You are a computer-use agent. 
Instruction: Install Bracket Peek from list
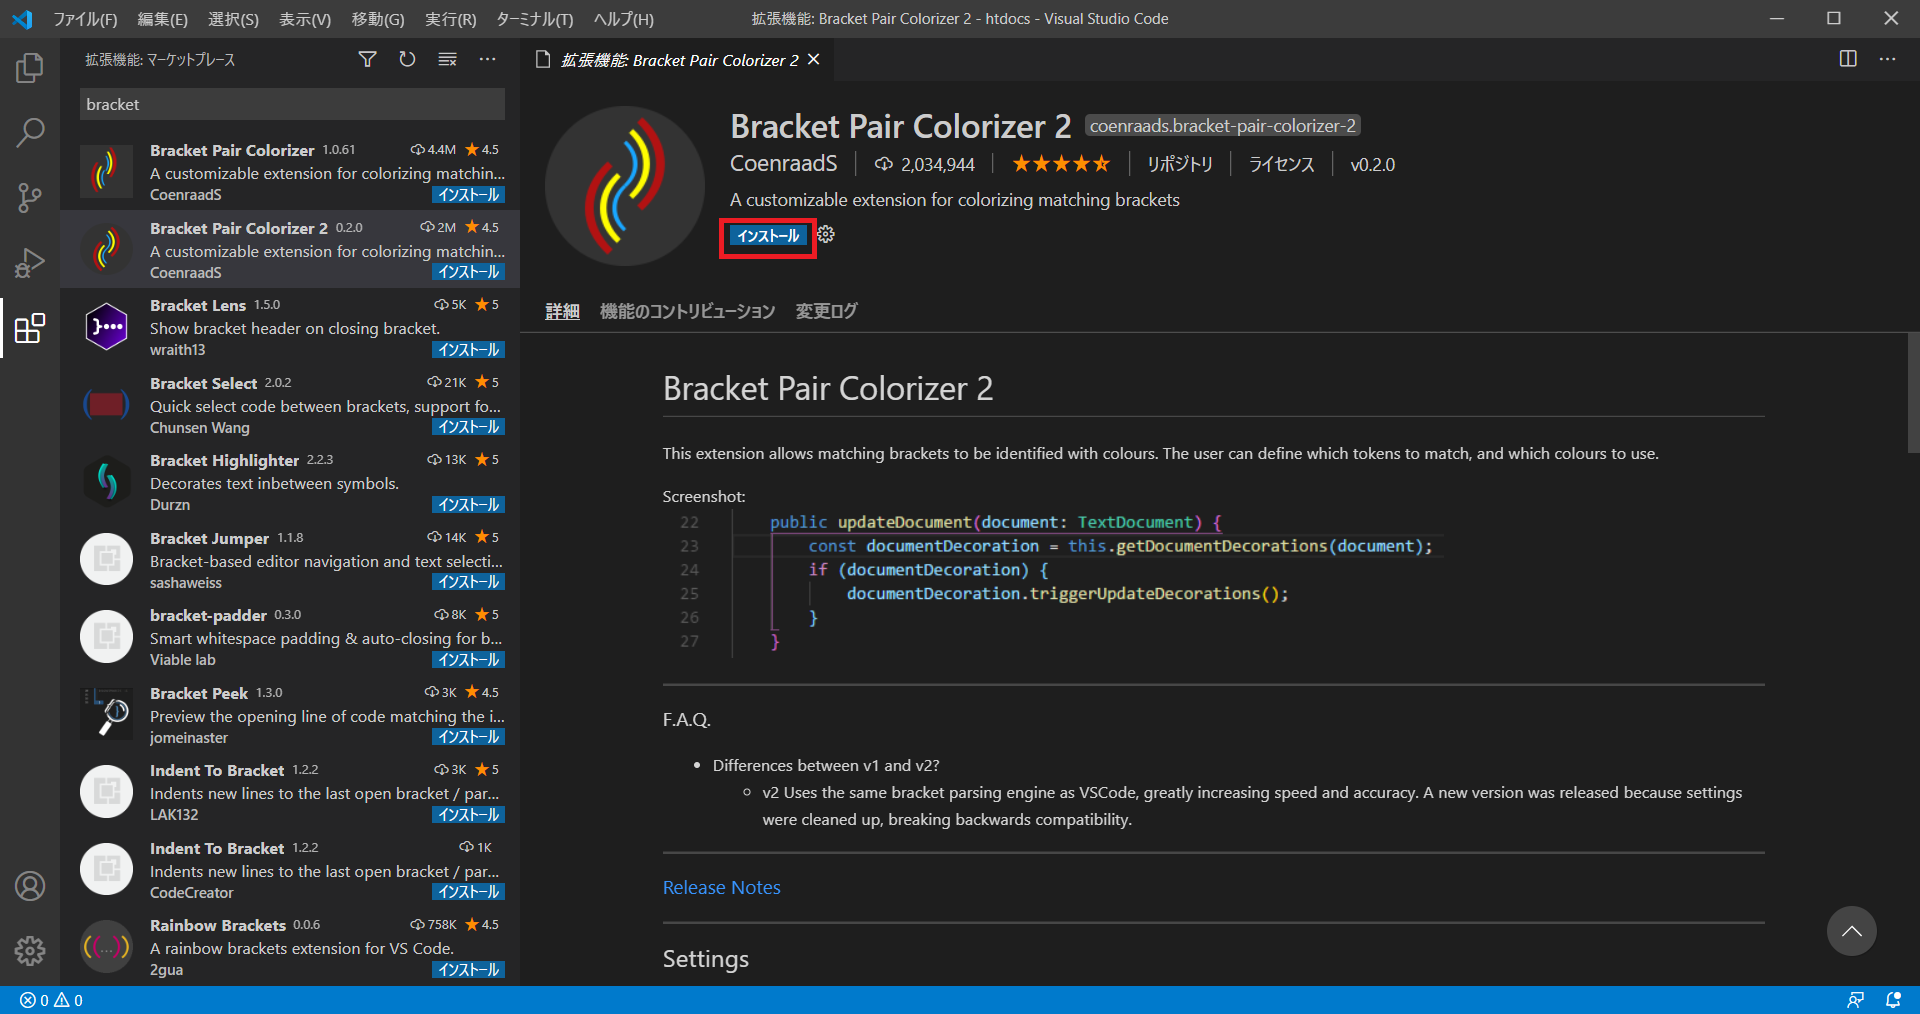coord(469,737)
